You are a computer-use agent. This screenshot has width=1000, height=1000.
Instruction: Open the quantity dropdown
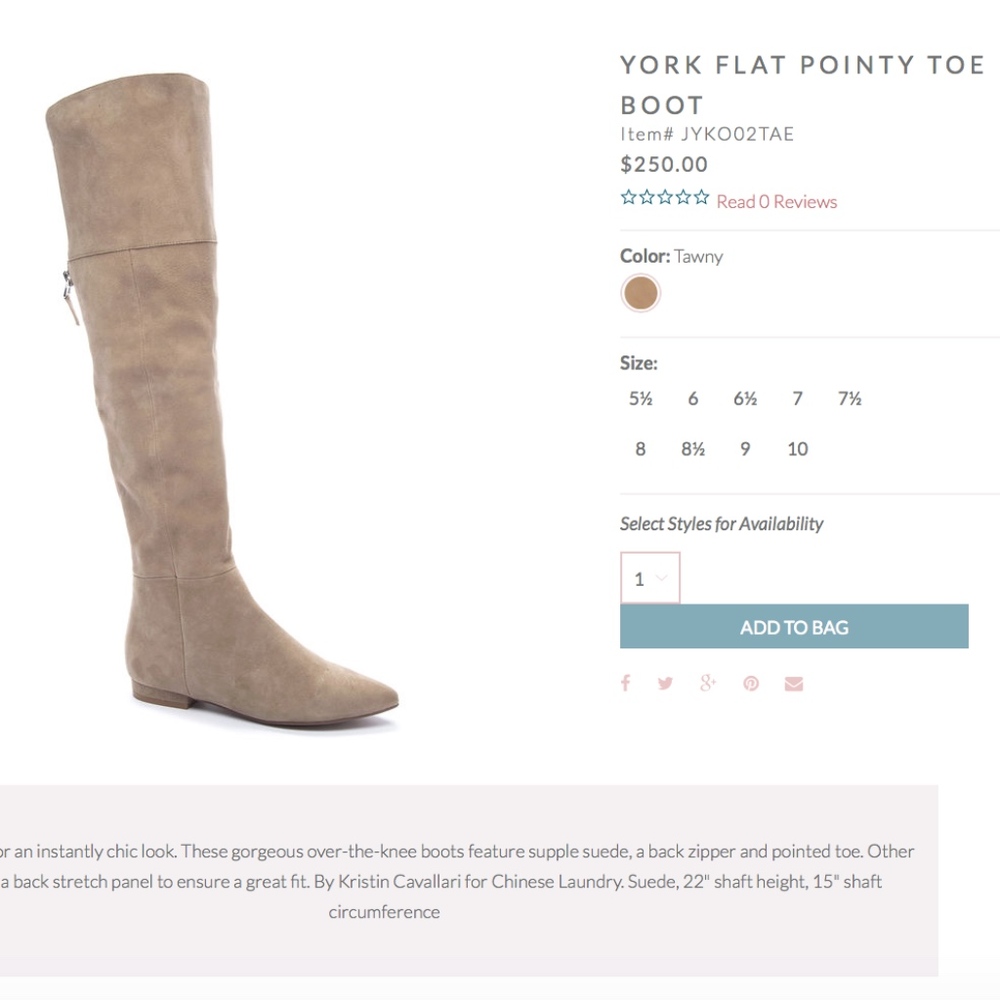coord(650,578)
